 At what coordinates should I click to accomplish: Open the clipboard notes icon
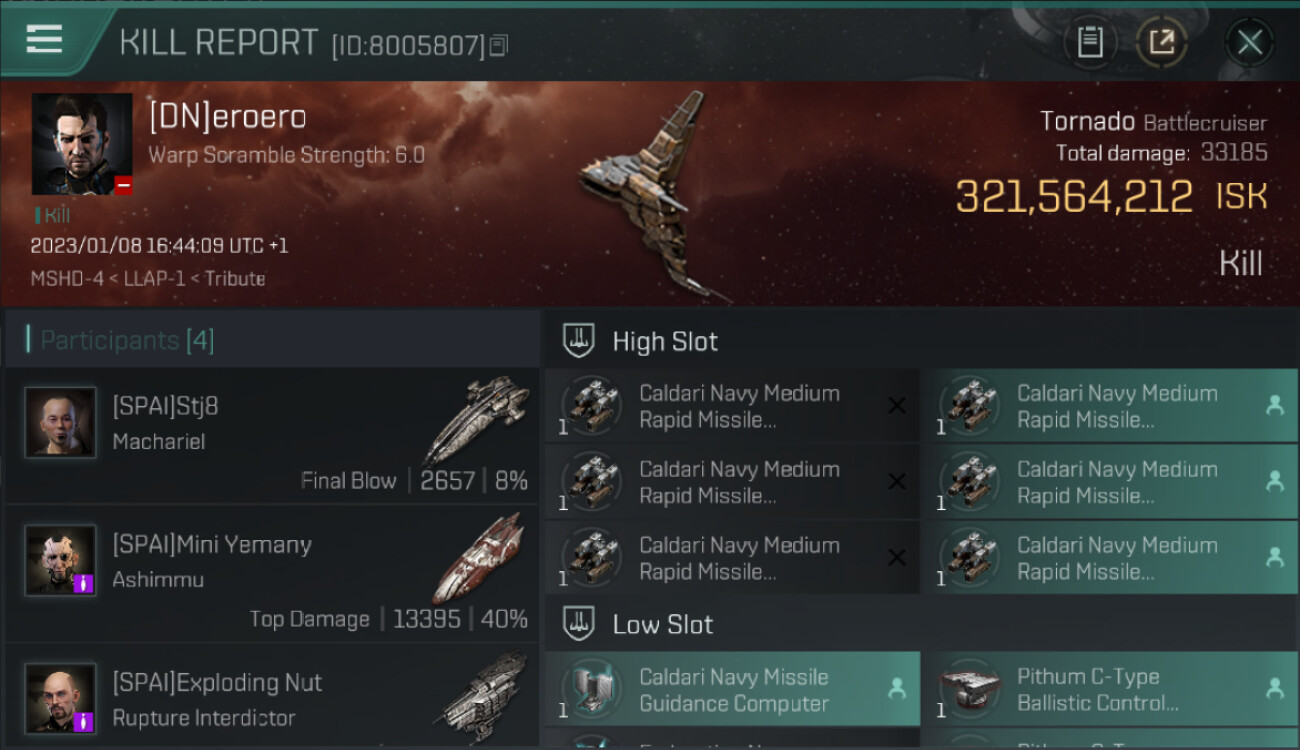(1090, 42)
